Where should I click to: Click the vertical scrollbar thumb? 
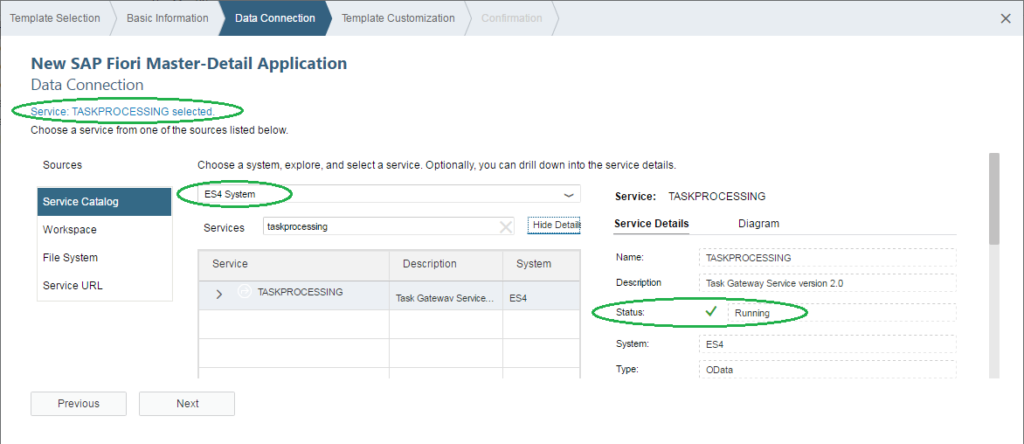[x=994, y=198]
